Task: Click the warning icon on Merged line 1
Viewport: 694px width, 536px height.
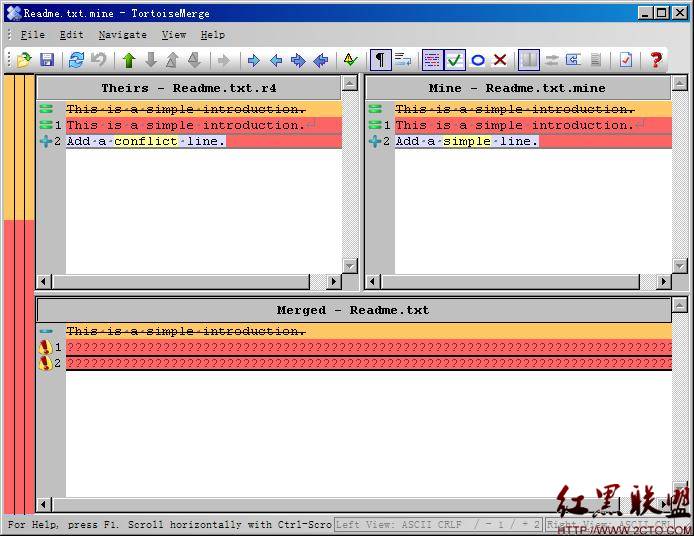Action: (x=45, y=347)
